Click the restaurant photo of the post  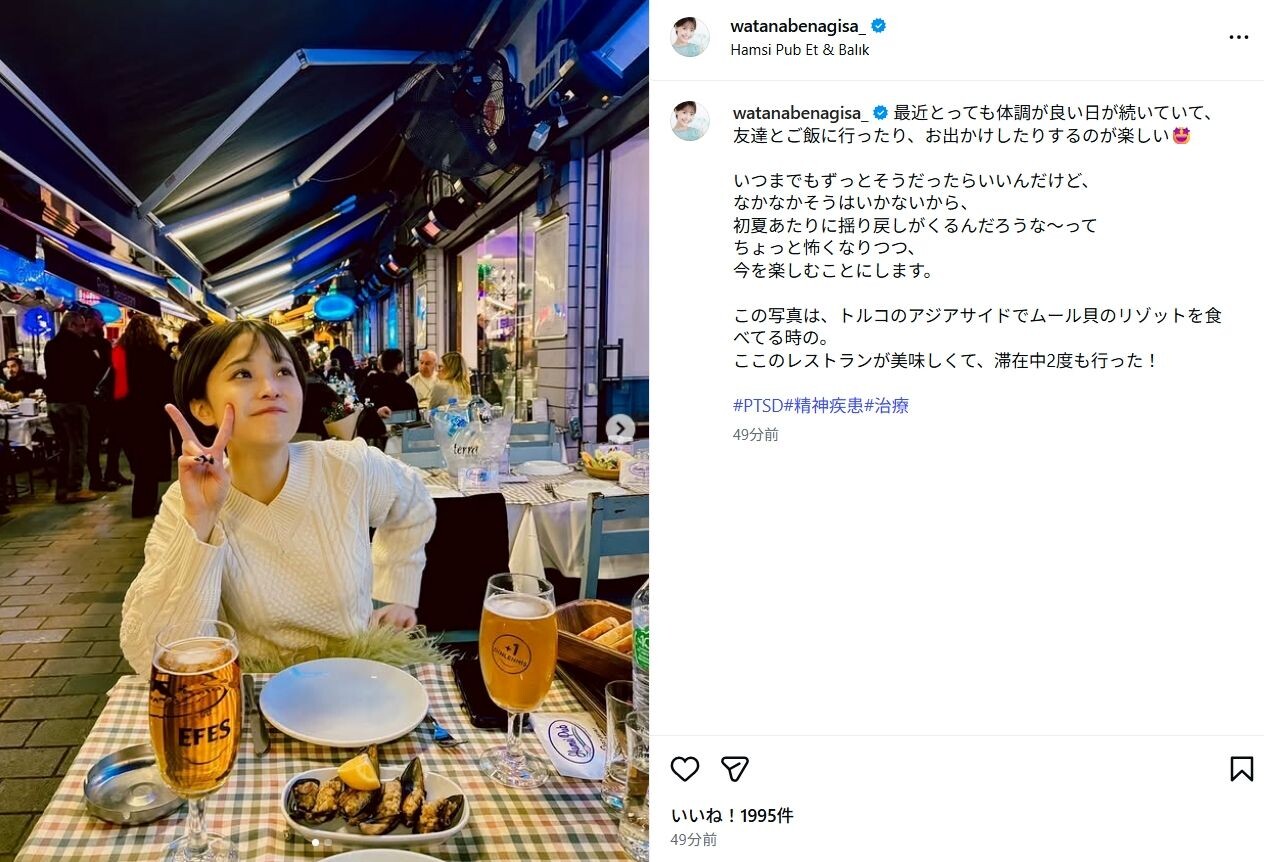(x=324, y=431)
